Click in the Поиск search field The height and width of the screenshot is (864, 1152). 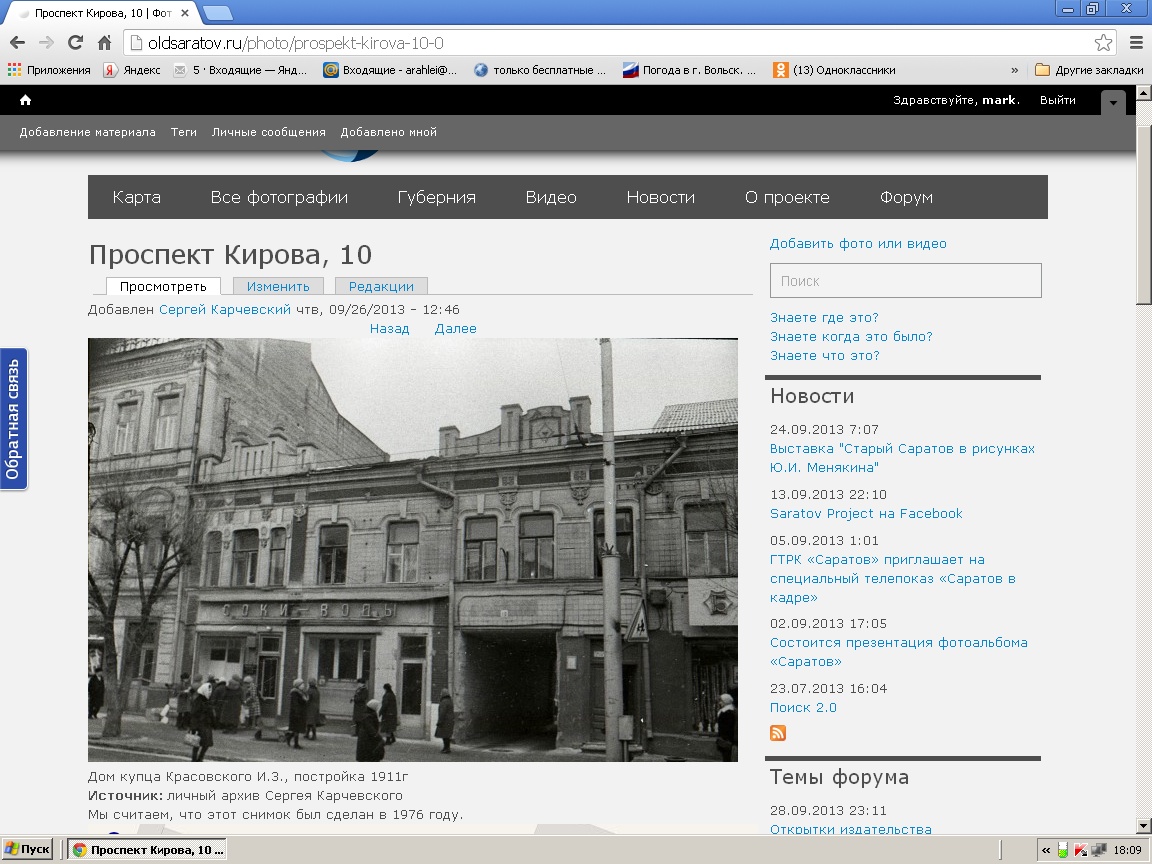pos(905,281)
